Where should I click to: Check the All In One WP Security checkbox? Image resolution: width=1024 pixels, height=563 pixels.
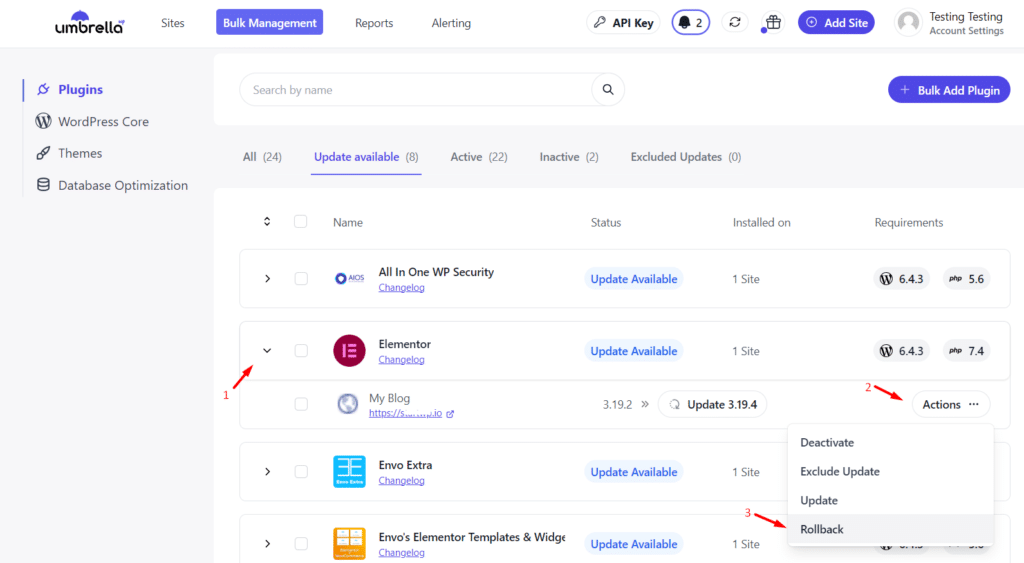(301, 279)
